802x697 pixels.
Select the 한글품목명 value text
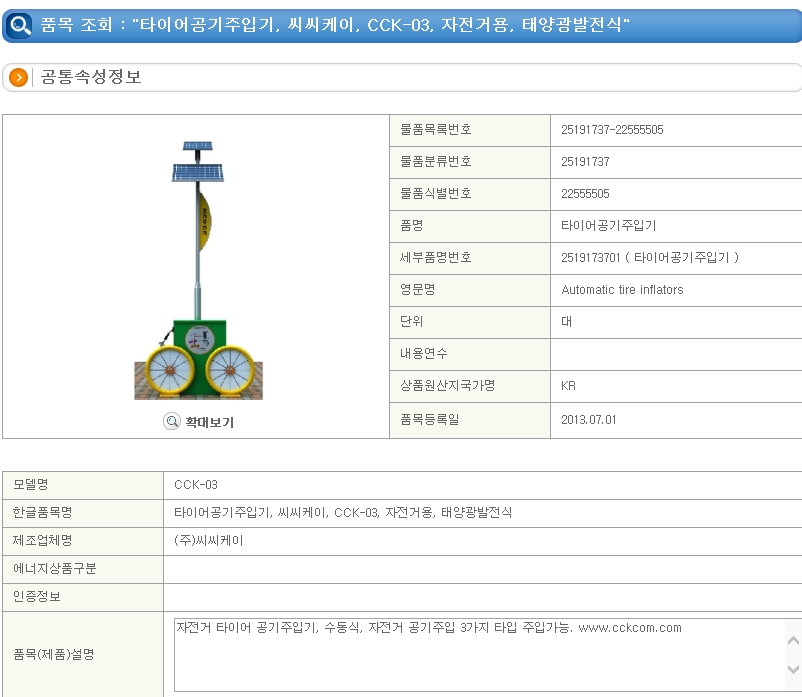[x=342, y=512]
